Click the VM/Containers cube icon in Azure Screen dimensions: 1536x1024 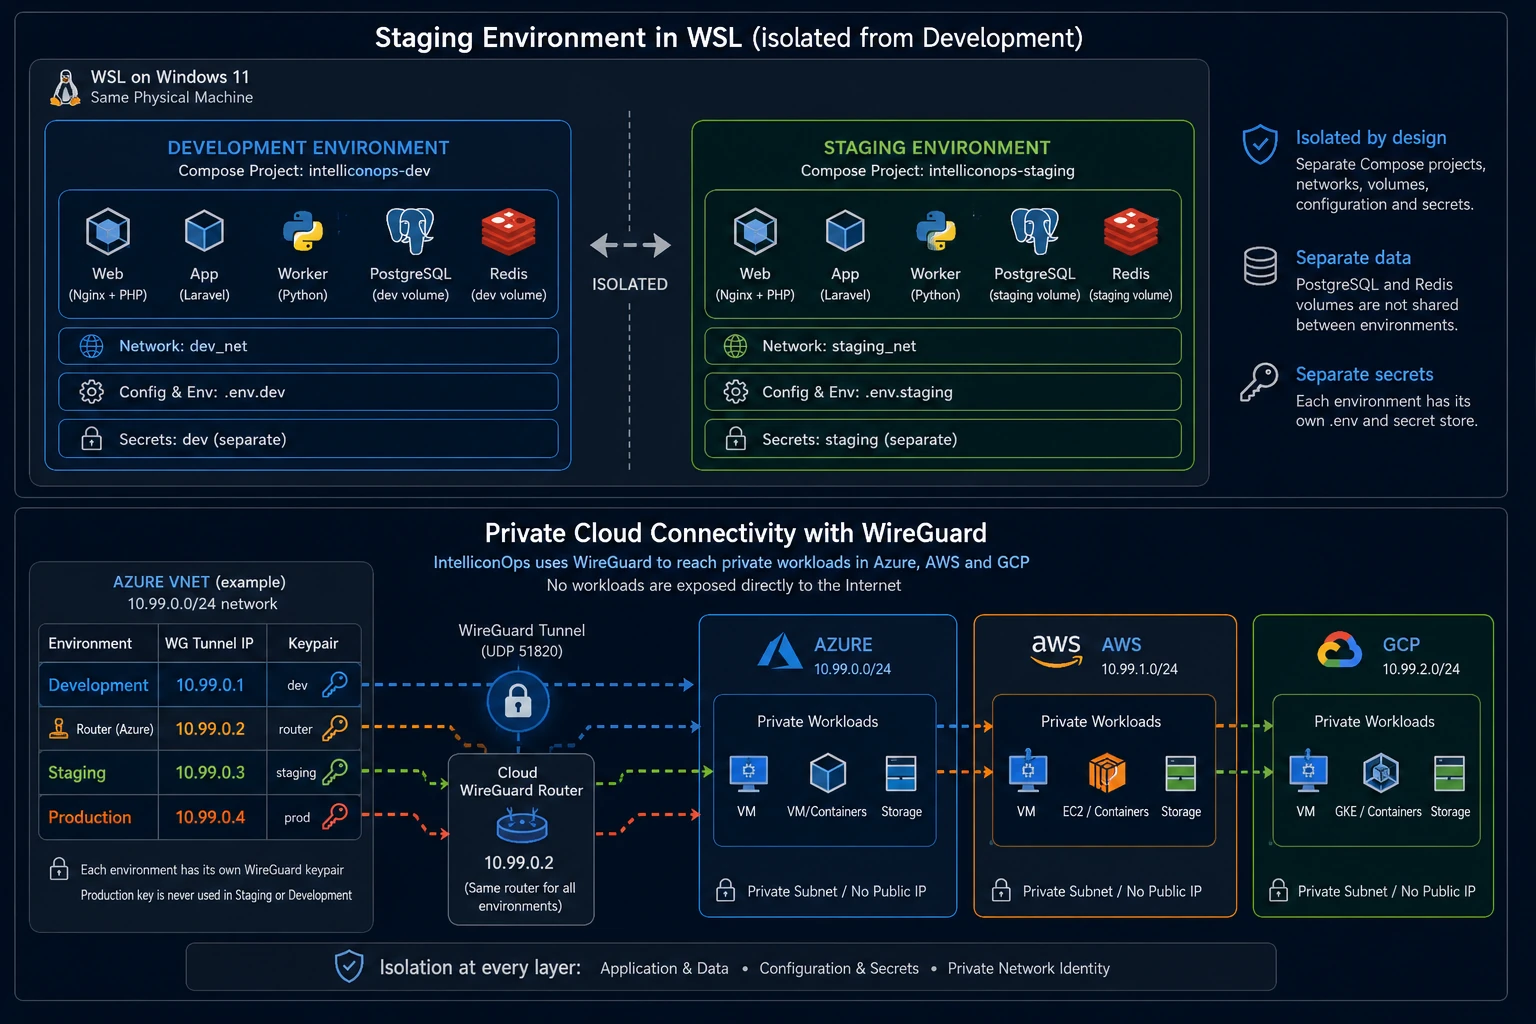coord(827,773)
